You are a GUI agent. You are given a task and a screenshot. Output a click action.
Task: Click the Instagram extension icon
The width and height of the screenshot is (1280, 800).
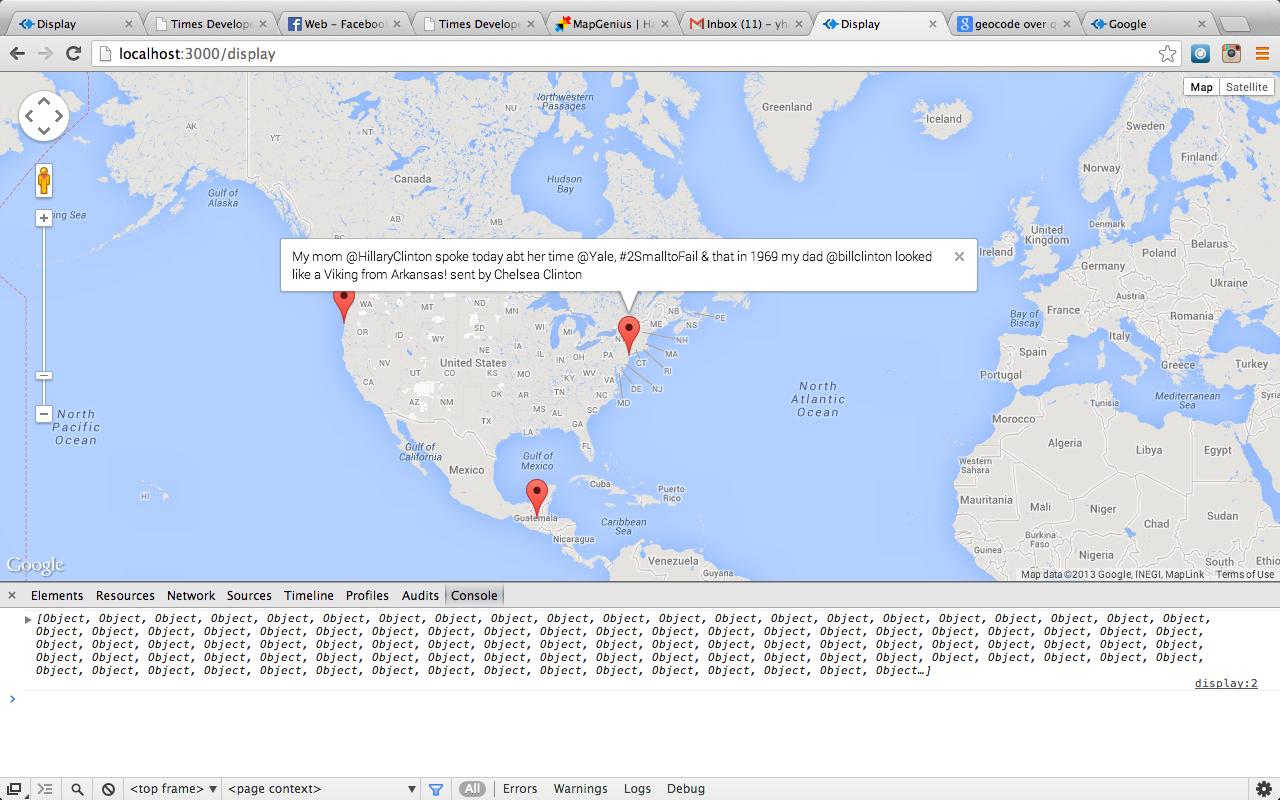[1231, 54]
